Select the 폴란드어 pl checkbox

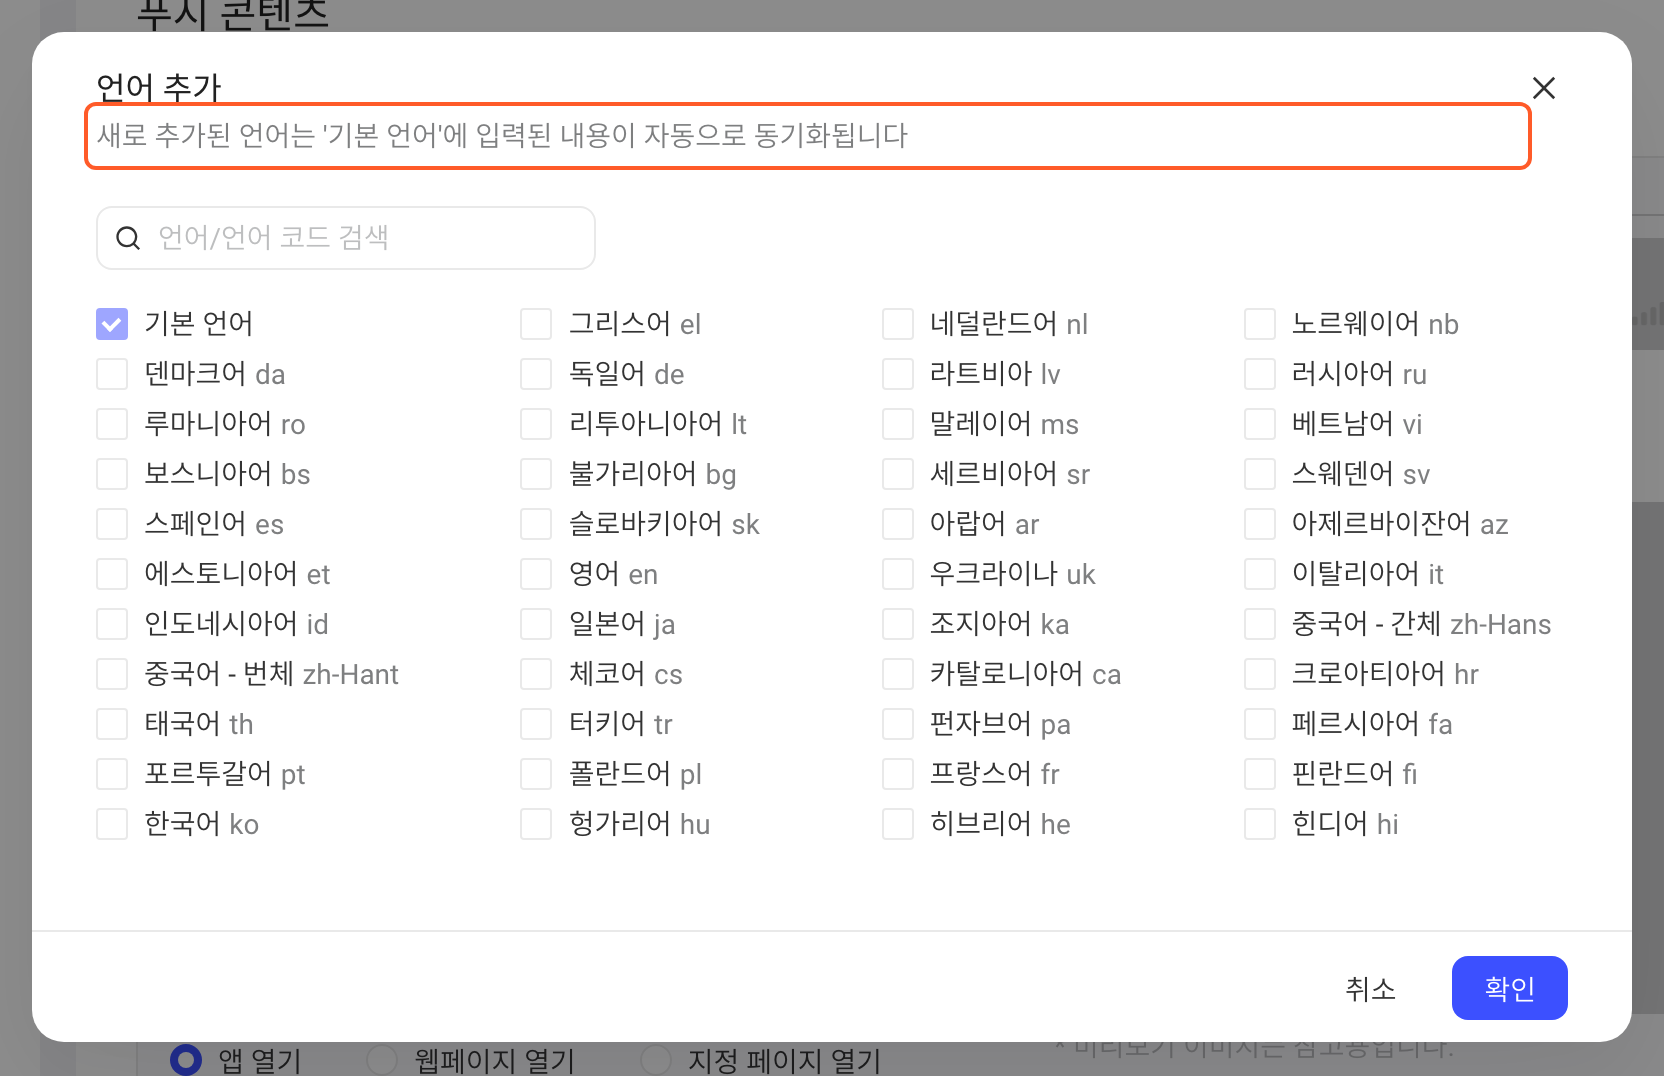536,774
